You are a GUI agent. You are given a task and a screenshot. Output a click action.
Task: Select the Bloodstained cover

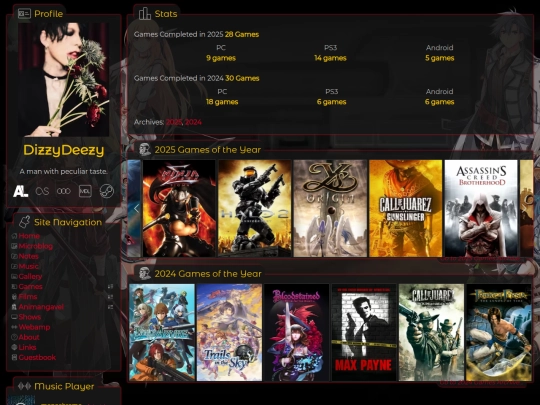pyautogui.click(x=297, y=332)
